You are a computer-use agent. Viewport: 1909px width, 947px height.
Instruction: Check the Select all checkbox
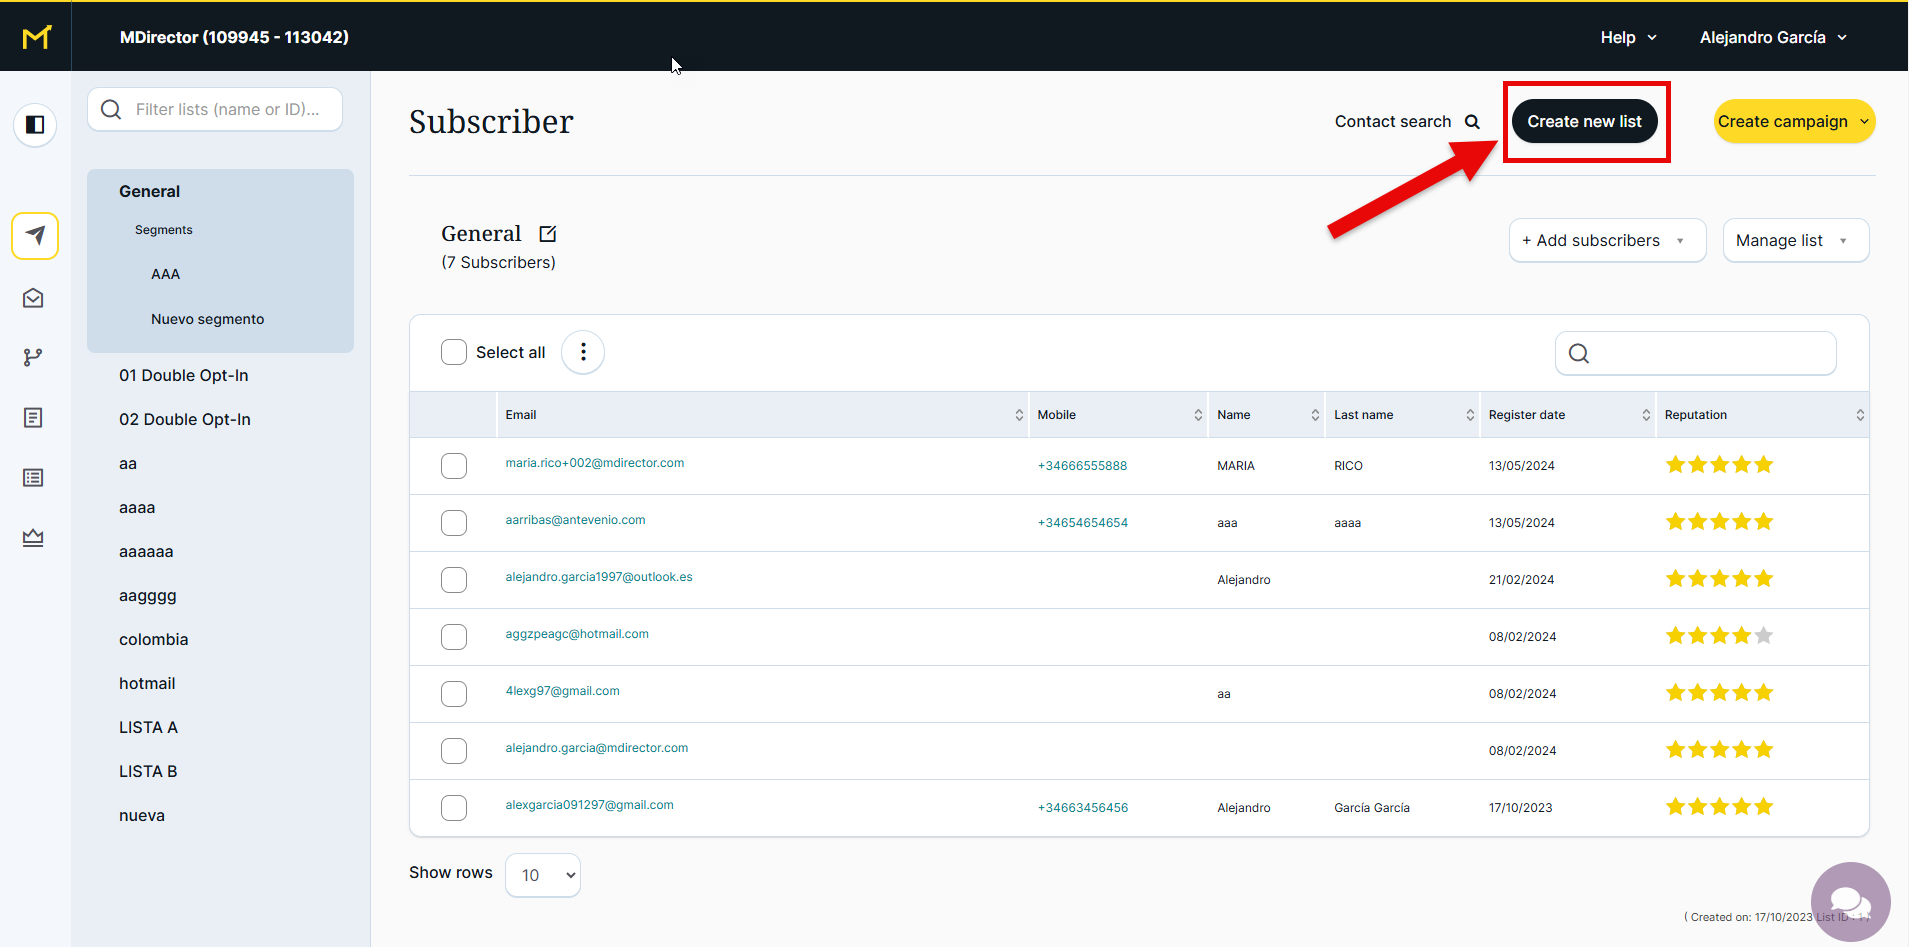[x=454, y=352]
